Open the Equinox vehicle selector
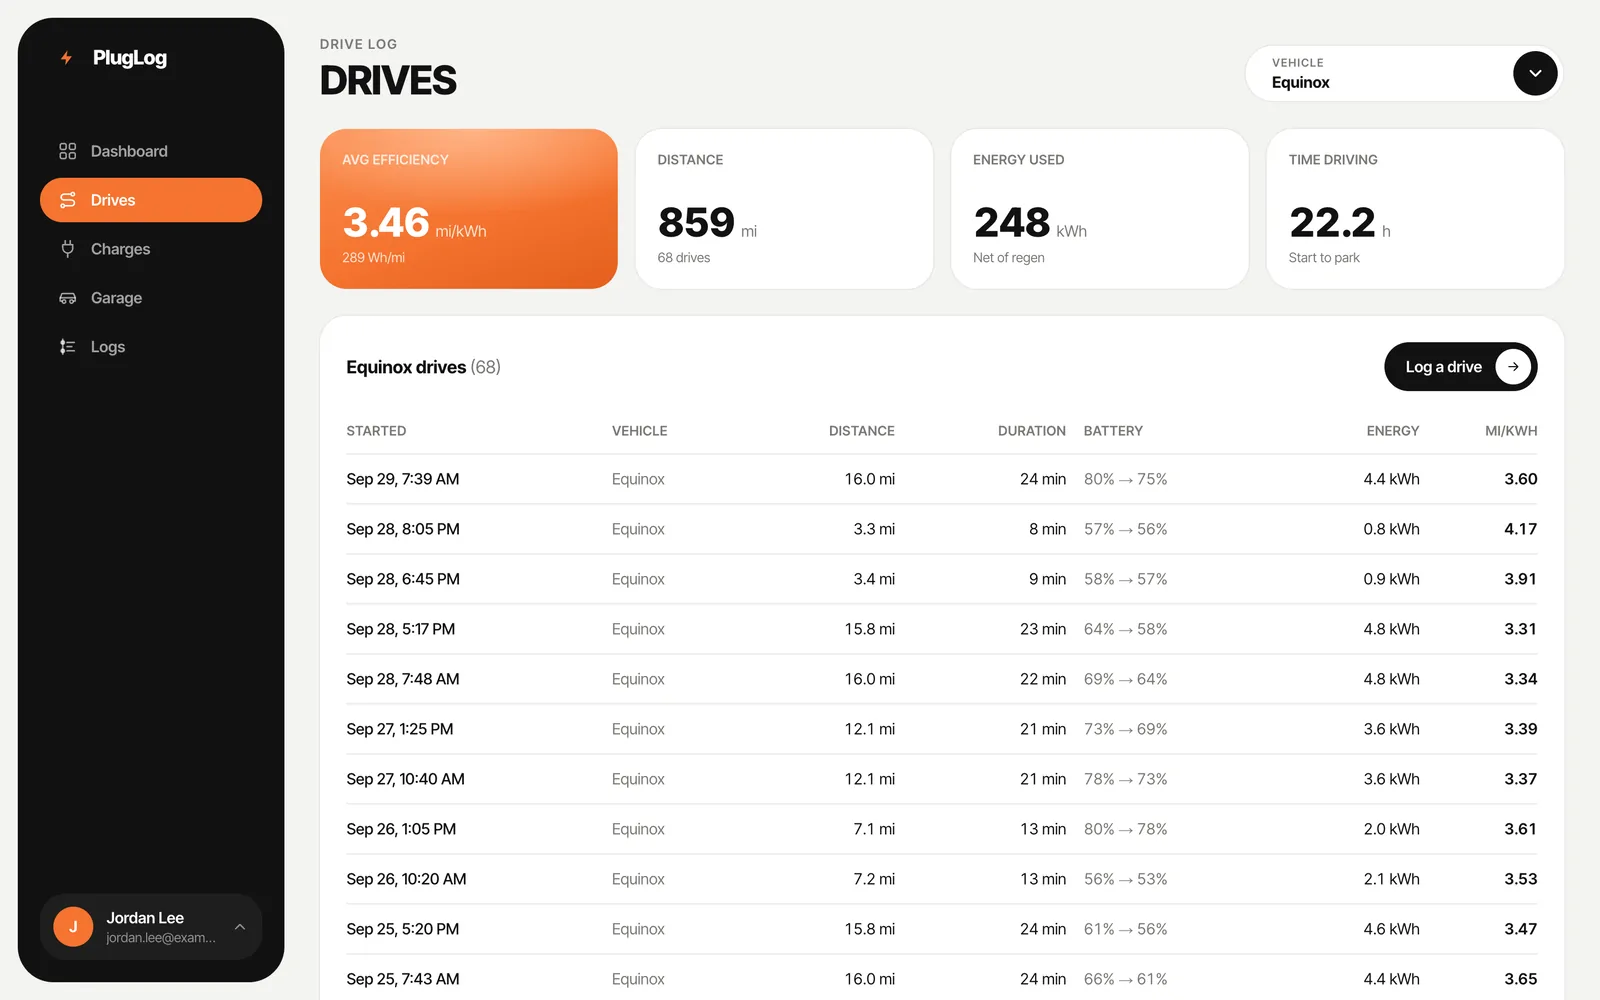The width and height of the screenshot is (1600, 1000). coord(1403,73)
